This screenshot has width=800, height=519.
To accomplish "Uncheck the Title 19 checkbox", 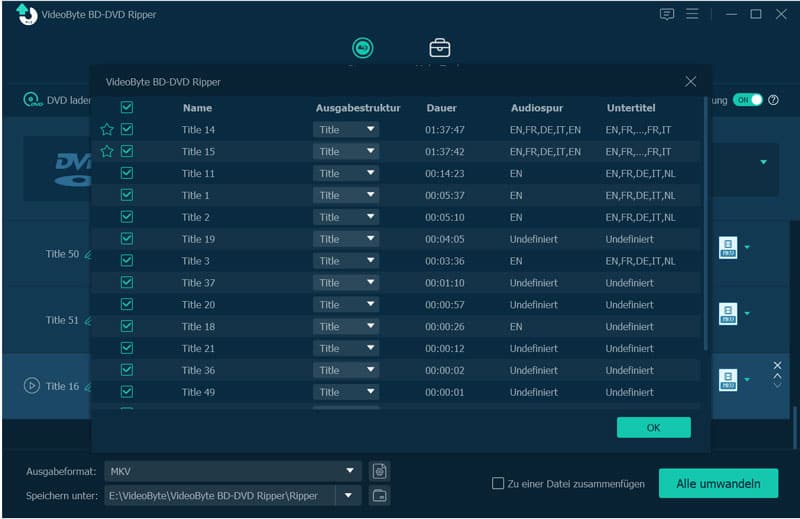I will (x=127, y=238).
